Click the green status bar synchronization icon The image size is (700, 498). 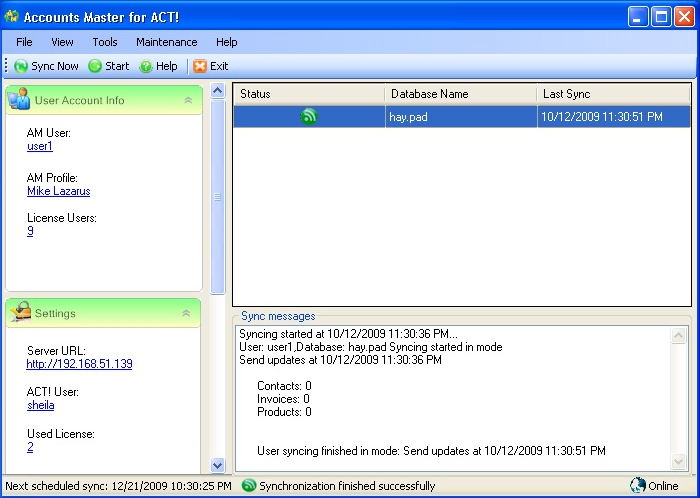pyautogui.click(x=249, y=486)
